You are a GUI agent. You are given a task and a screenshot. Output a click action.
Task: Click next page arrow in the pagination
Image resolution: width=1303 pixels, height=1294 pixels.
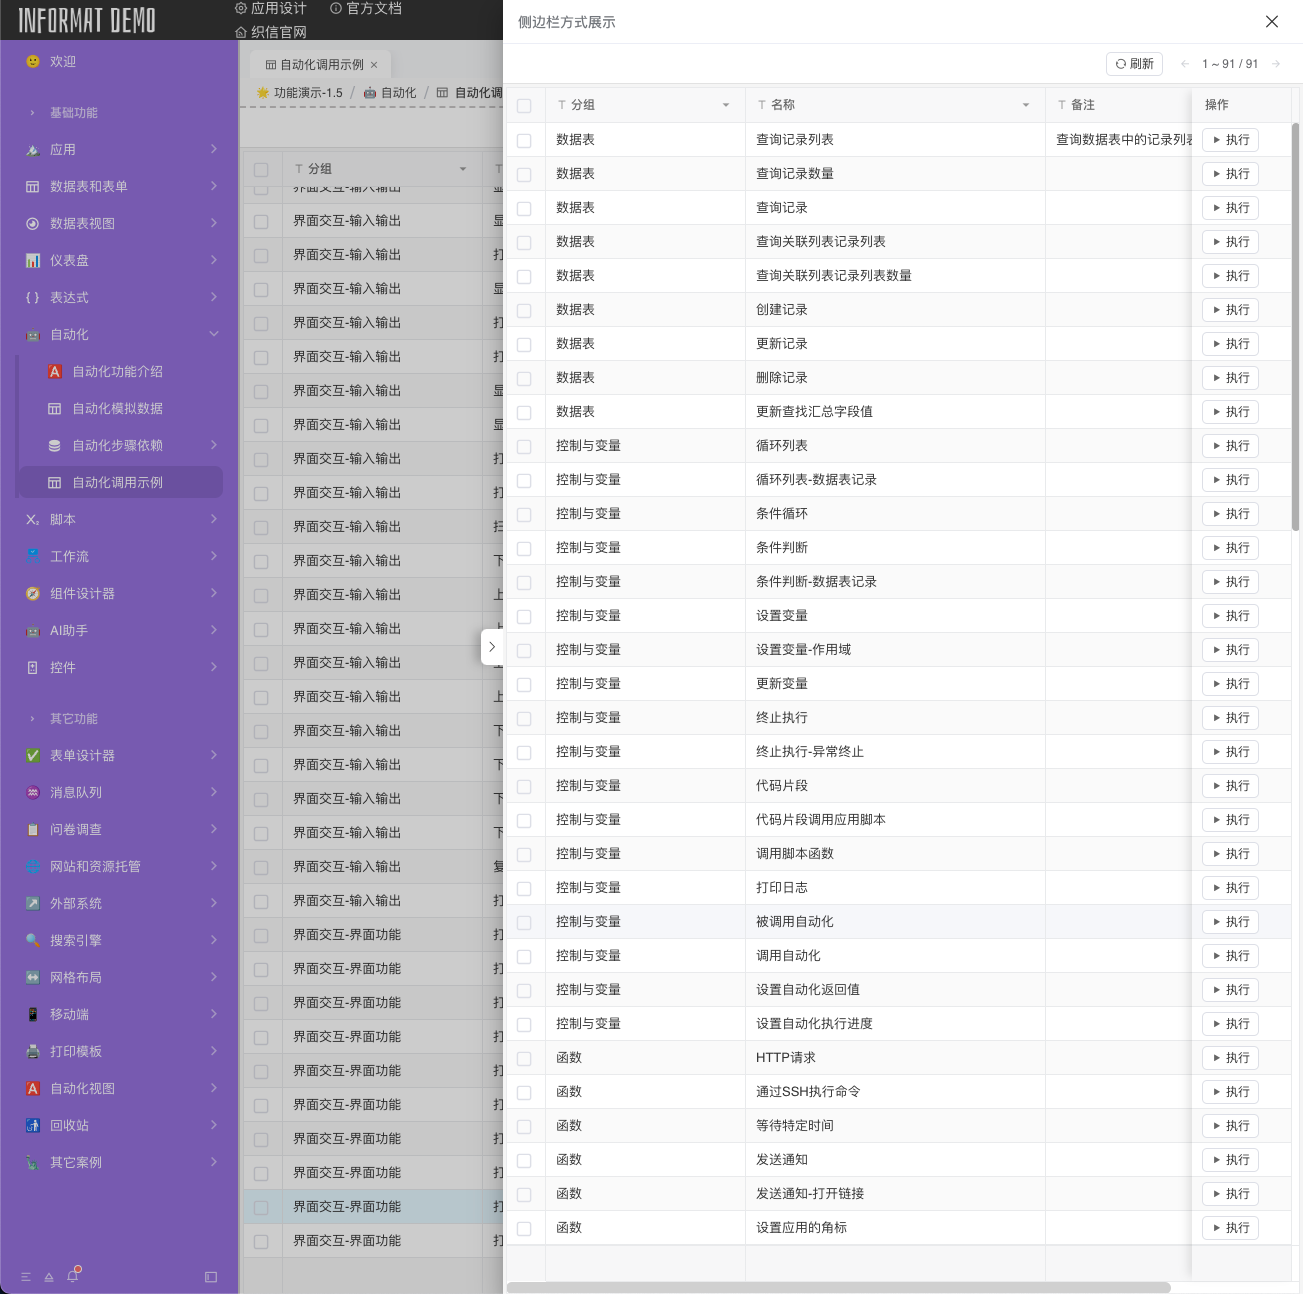click(1276, 64)
